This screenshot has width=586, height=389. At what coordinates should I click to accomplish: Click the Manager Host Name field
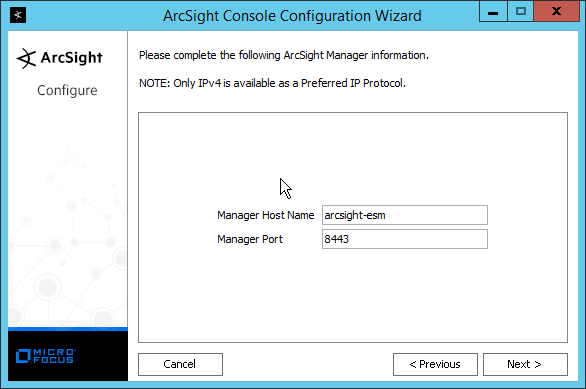(x=405, y=215)
